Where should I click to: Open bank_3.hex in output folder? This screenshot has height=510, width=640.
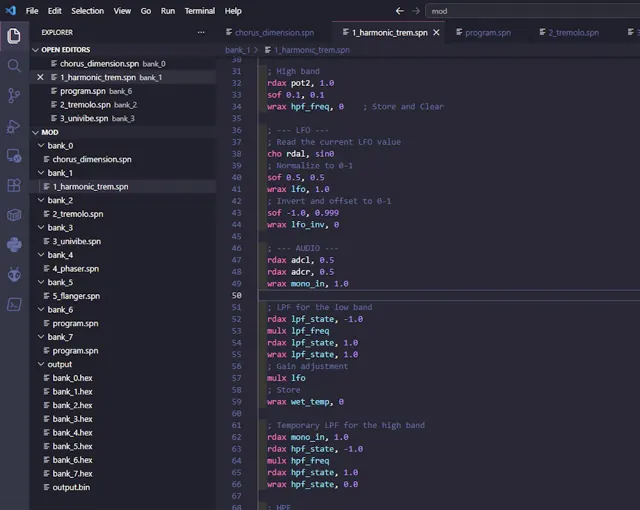122,419
